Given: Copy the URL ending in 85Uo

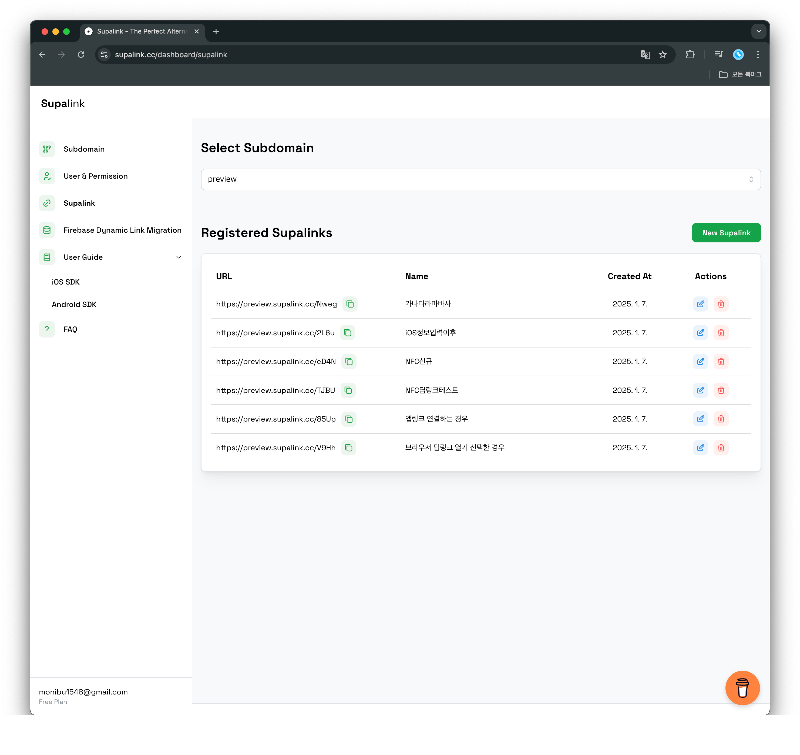Looking at the screenshot, I should 349,419.
